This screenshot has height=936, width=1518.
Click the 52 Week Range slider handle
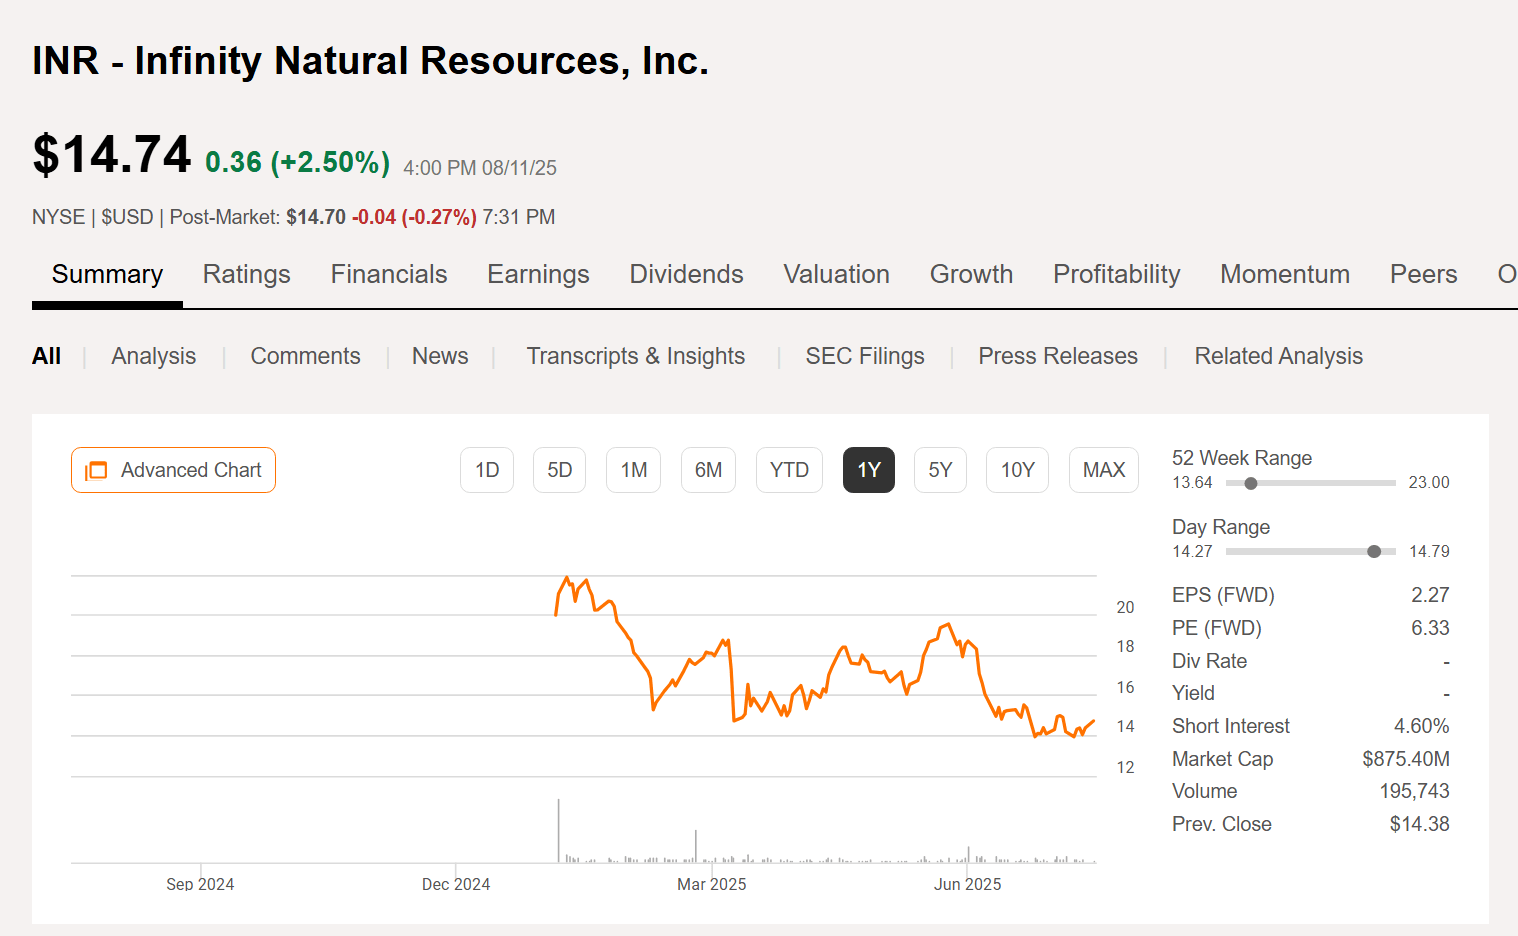point(1250,482)
